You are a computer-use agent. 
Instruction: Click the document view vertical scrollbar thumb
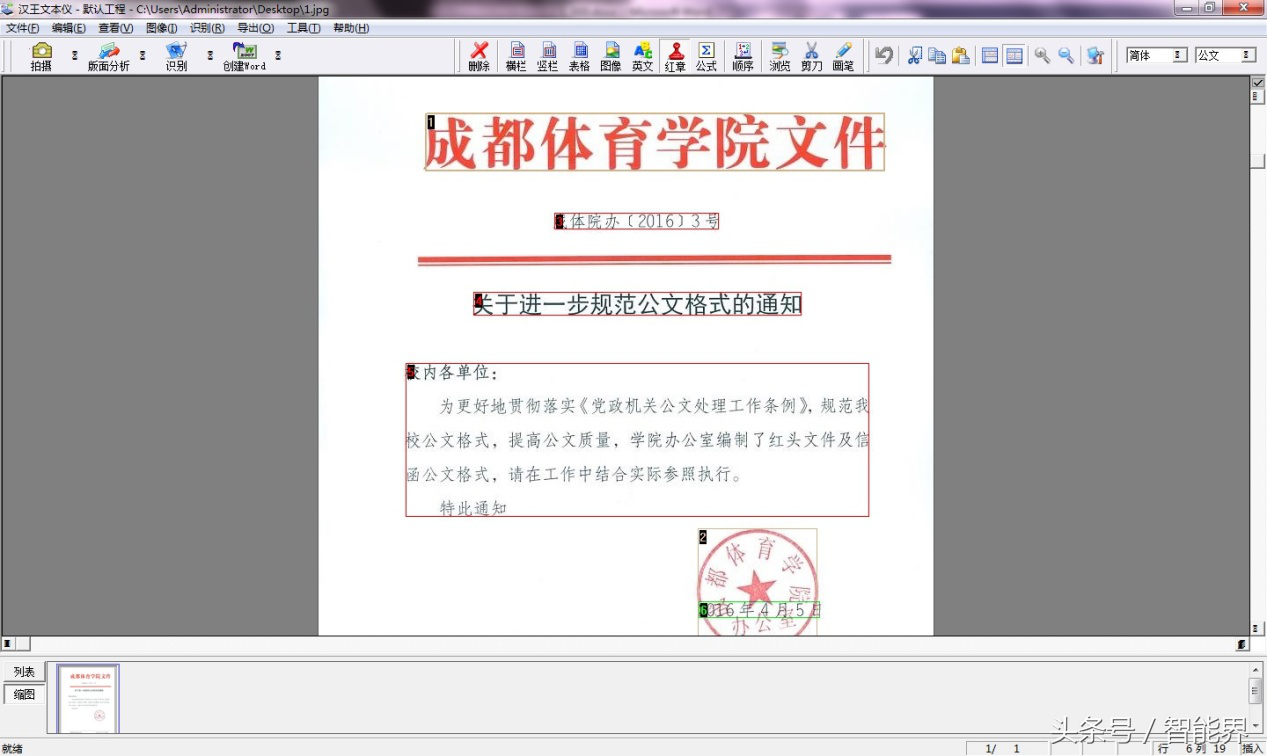tap(1257, 161)
